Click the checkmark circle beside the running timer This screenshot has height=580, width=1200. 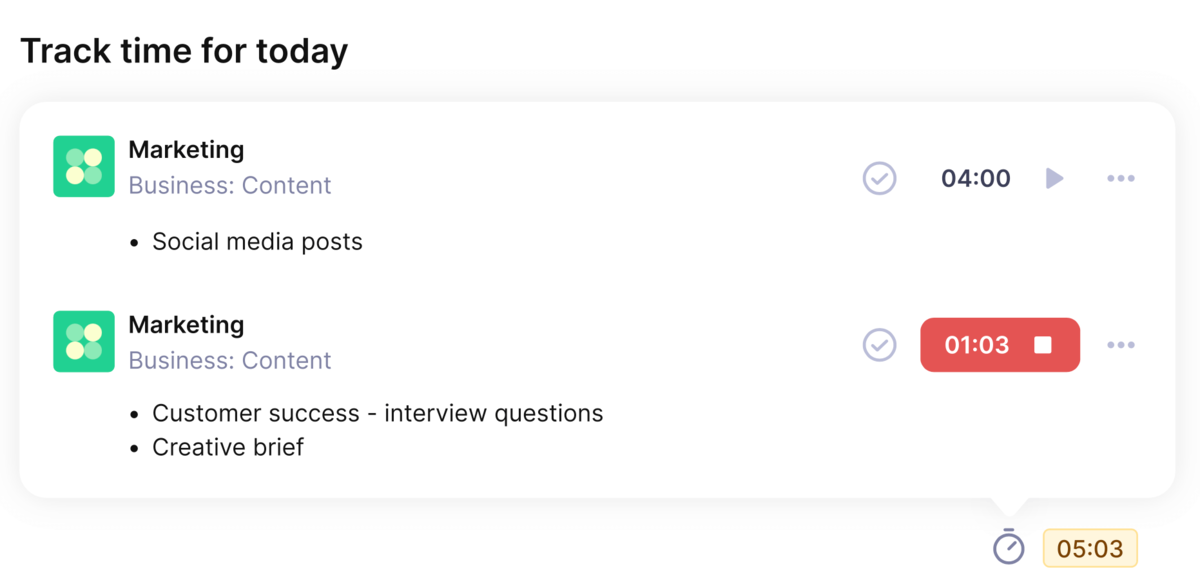click(879, 344)
